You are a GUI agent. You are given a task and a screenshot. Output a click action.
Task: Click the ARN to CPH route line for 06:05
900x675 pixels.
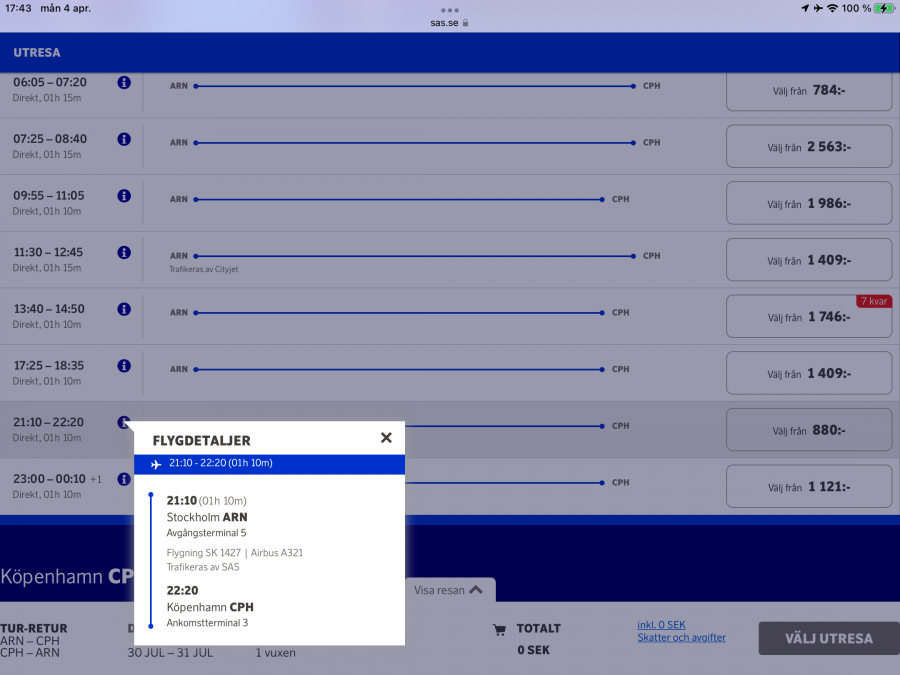[413, 86]
